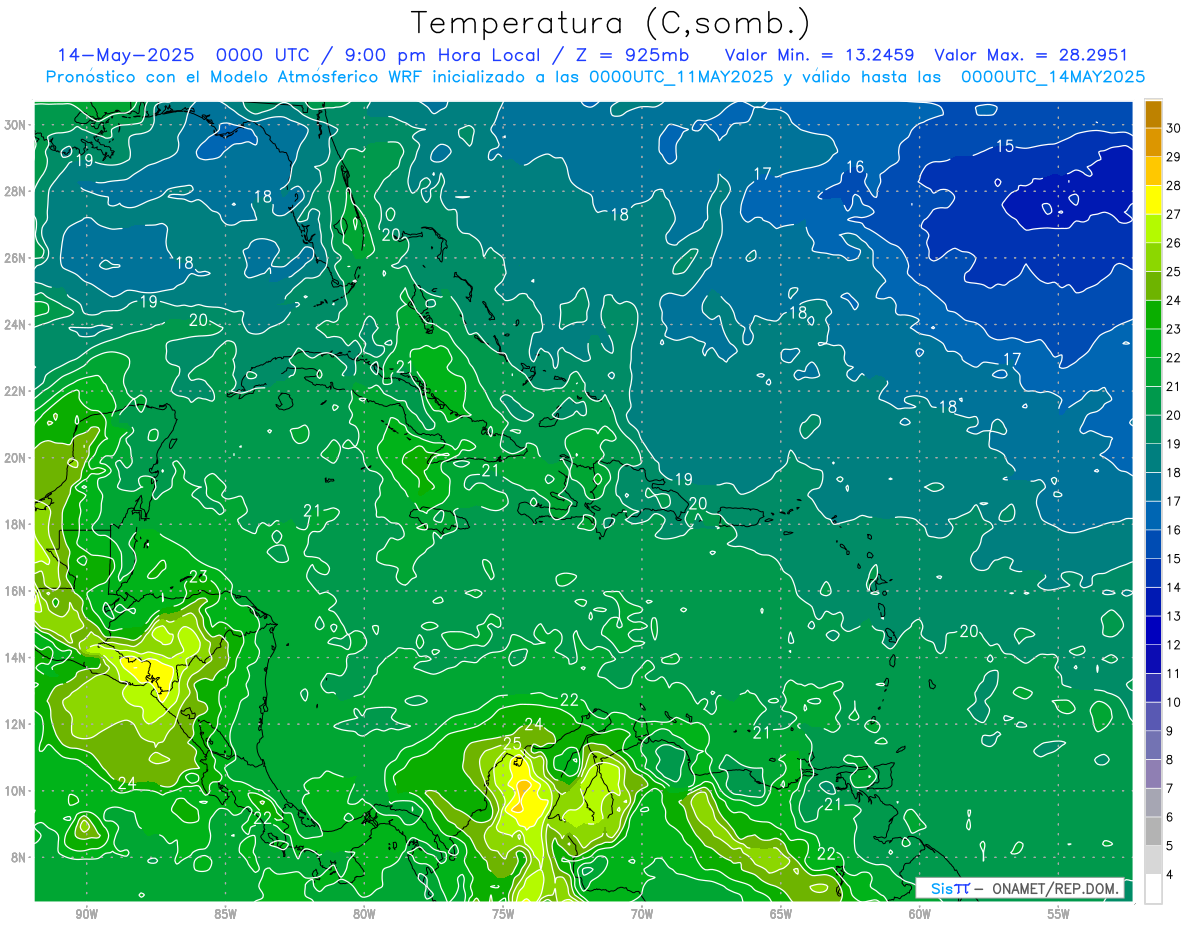Click the 10N latitude axis label
The height and width of the screenshot is (927, 1200).
click(17, 791)
